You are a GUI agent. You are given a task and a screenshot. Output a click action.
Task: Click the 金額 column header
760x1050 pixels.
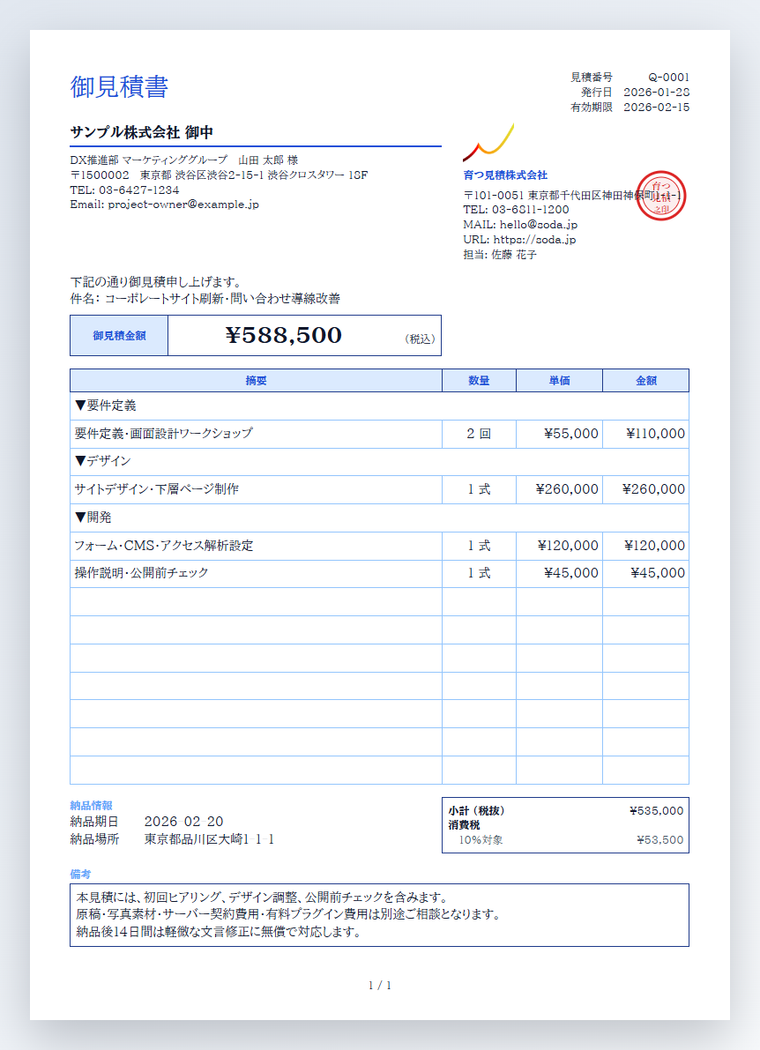click(645, 380)
